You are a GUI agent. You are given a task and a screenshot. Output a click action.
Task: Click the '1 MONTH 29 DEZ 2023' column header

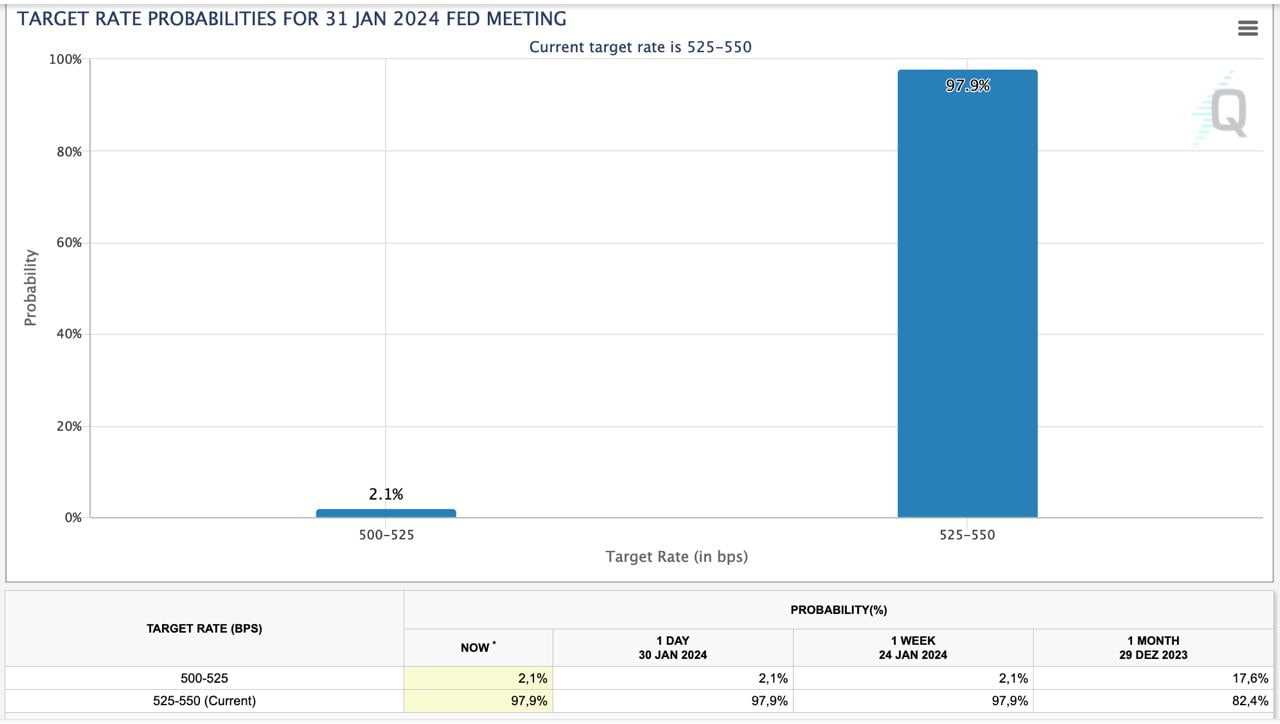pyautogui.click(x=1152, y=647)
